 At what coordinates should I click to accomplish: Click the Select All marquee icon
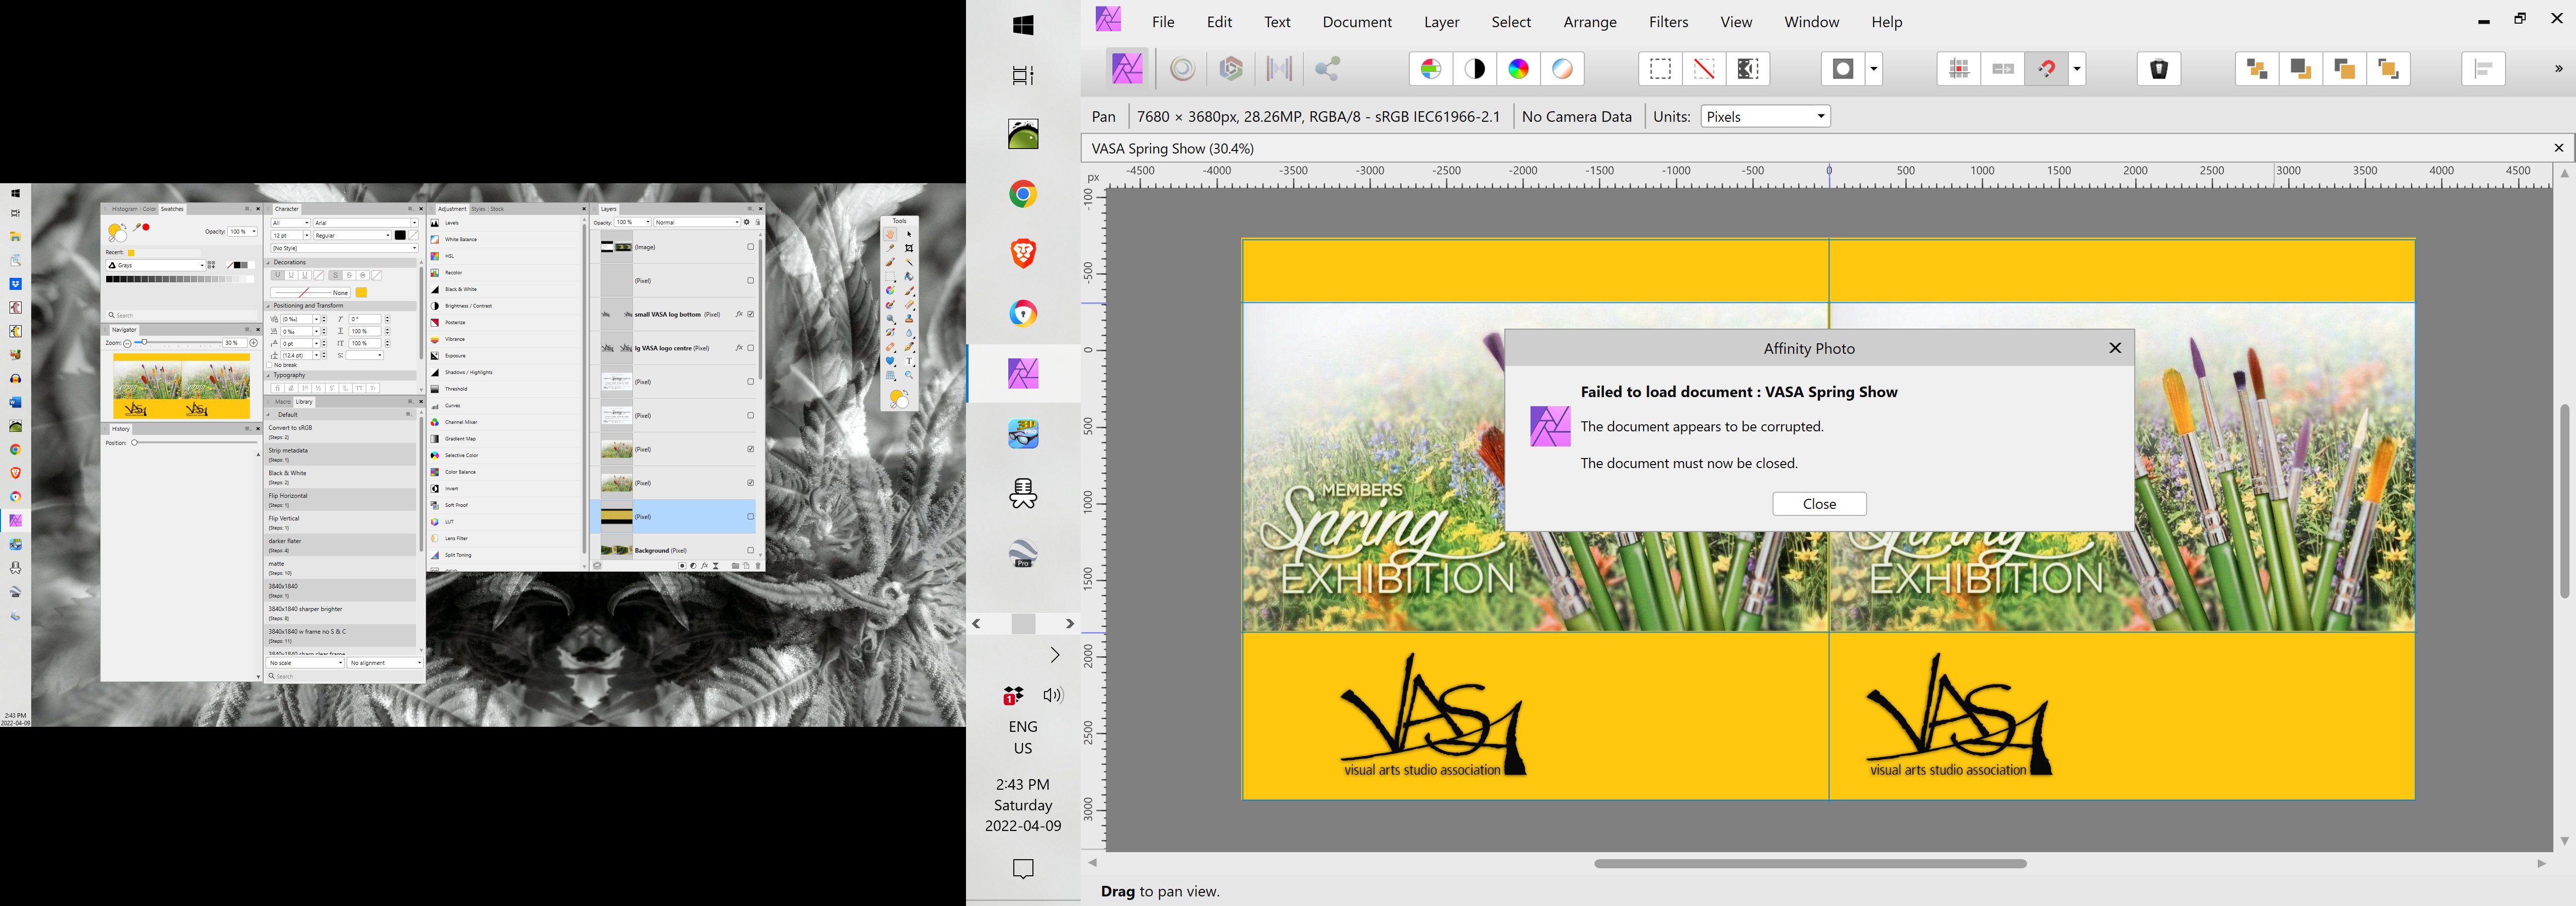coord(1660,69)
